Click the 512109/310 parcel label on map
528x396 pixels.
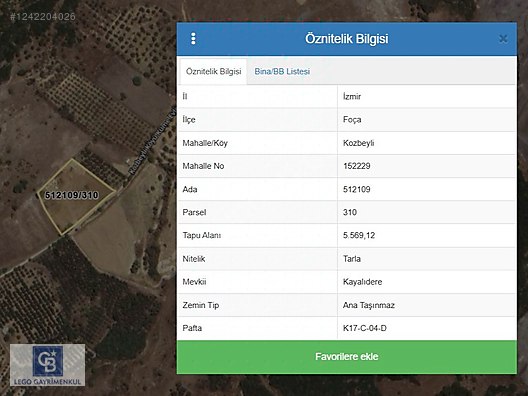(72, 195)
